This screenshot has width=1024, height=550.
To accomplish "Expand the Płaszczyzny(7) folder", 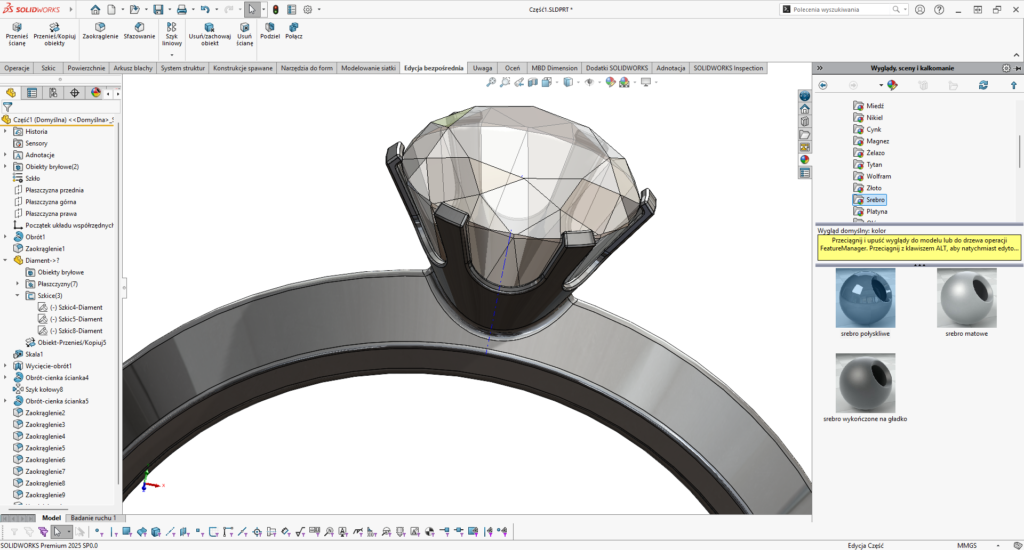I will [18, 284].
